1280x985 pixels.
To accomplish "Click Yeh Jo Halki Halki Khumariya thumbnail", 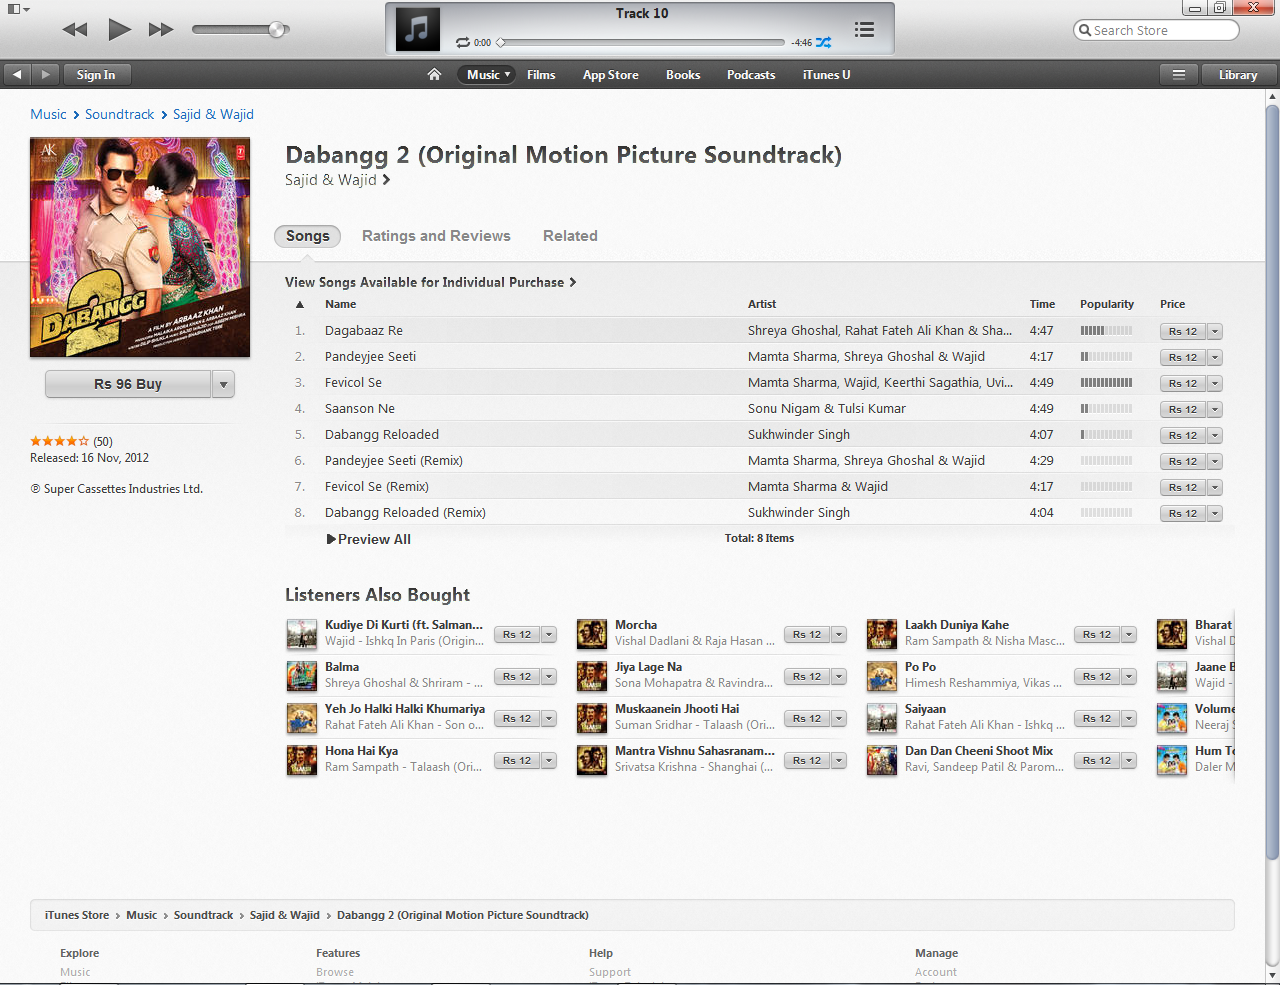I will click(302, 718).
